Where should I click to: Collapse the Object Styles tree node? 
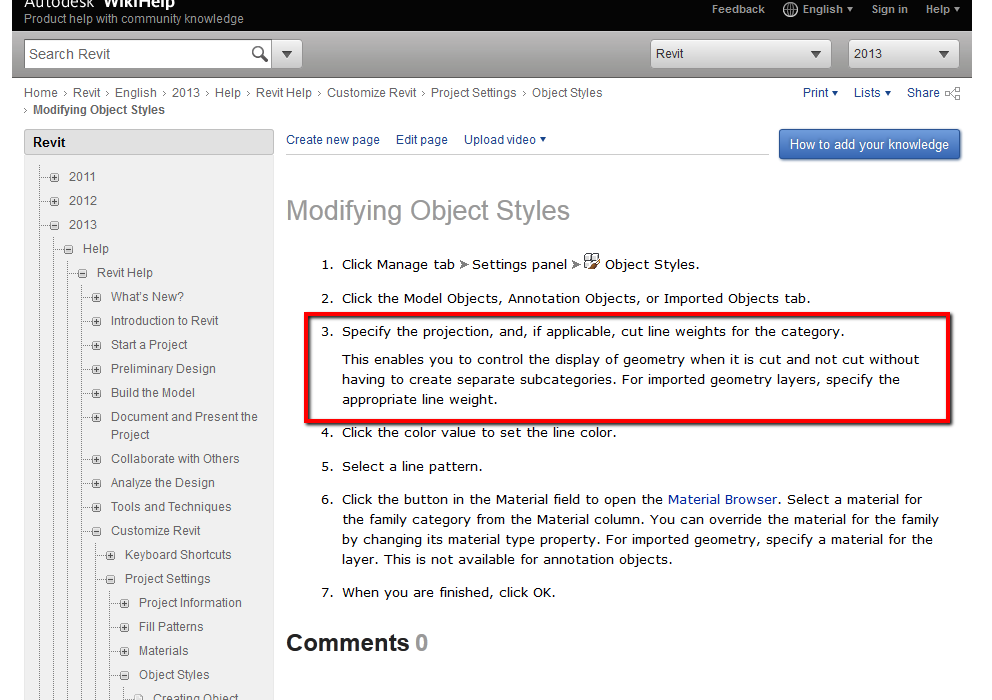point(124,676)
